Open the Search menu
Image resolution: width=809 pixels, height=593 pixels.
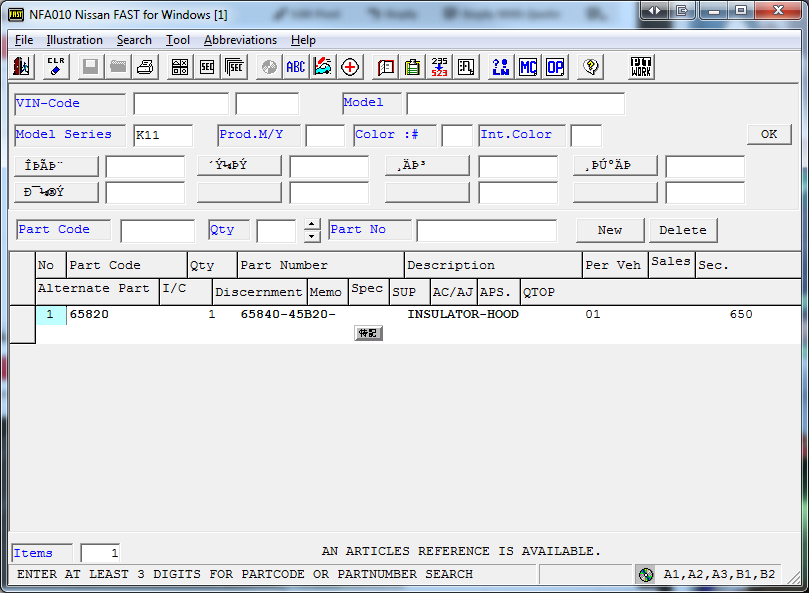134,40
